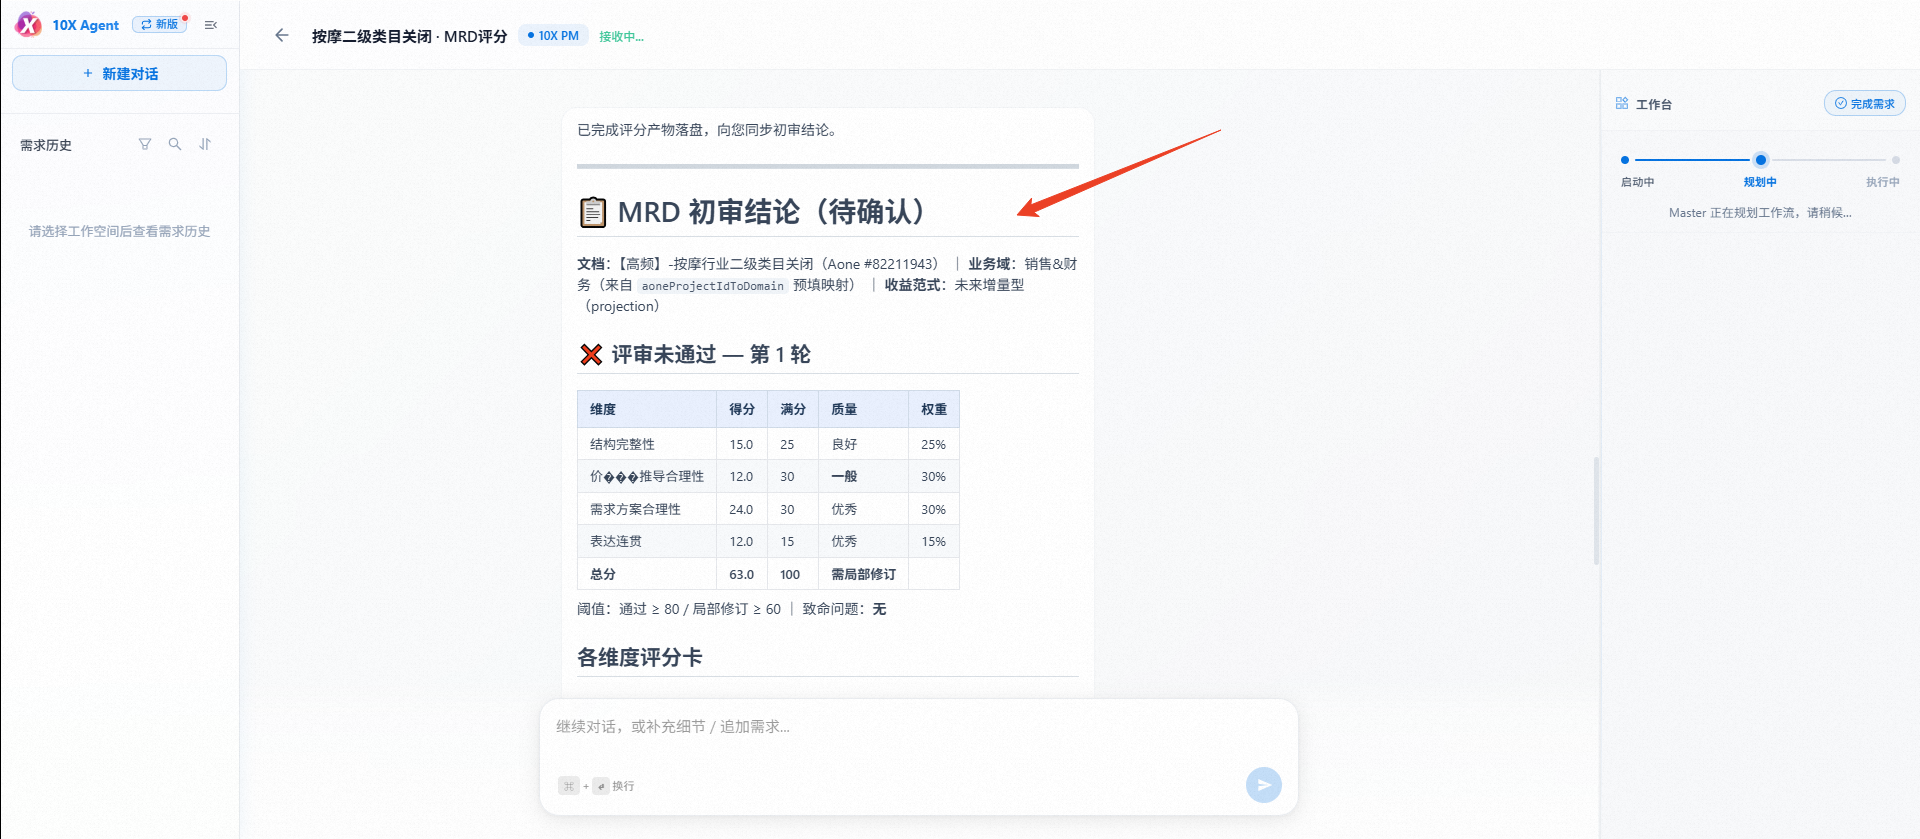Send the message with the arrow button
1920x839 pixels.
(1264, 785)
